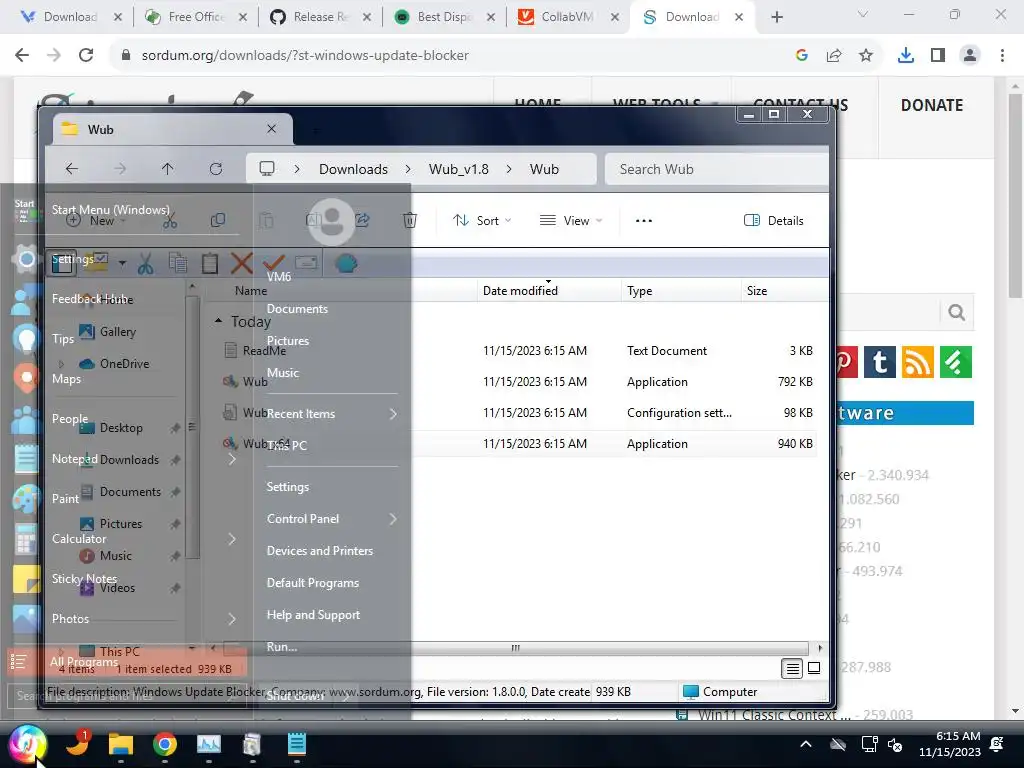Click the Explorer trash Delete icon
This screenshot has height=768, width=1024.
point(409,221)
